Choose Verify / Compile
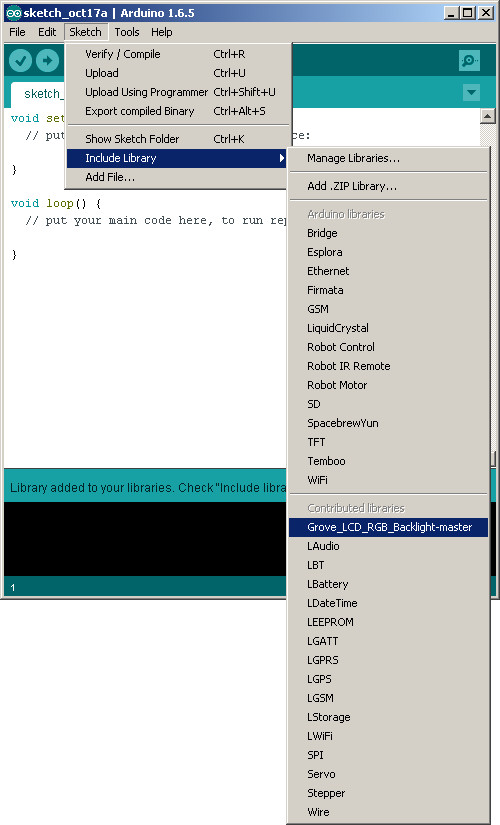 pos(178,54)
